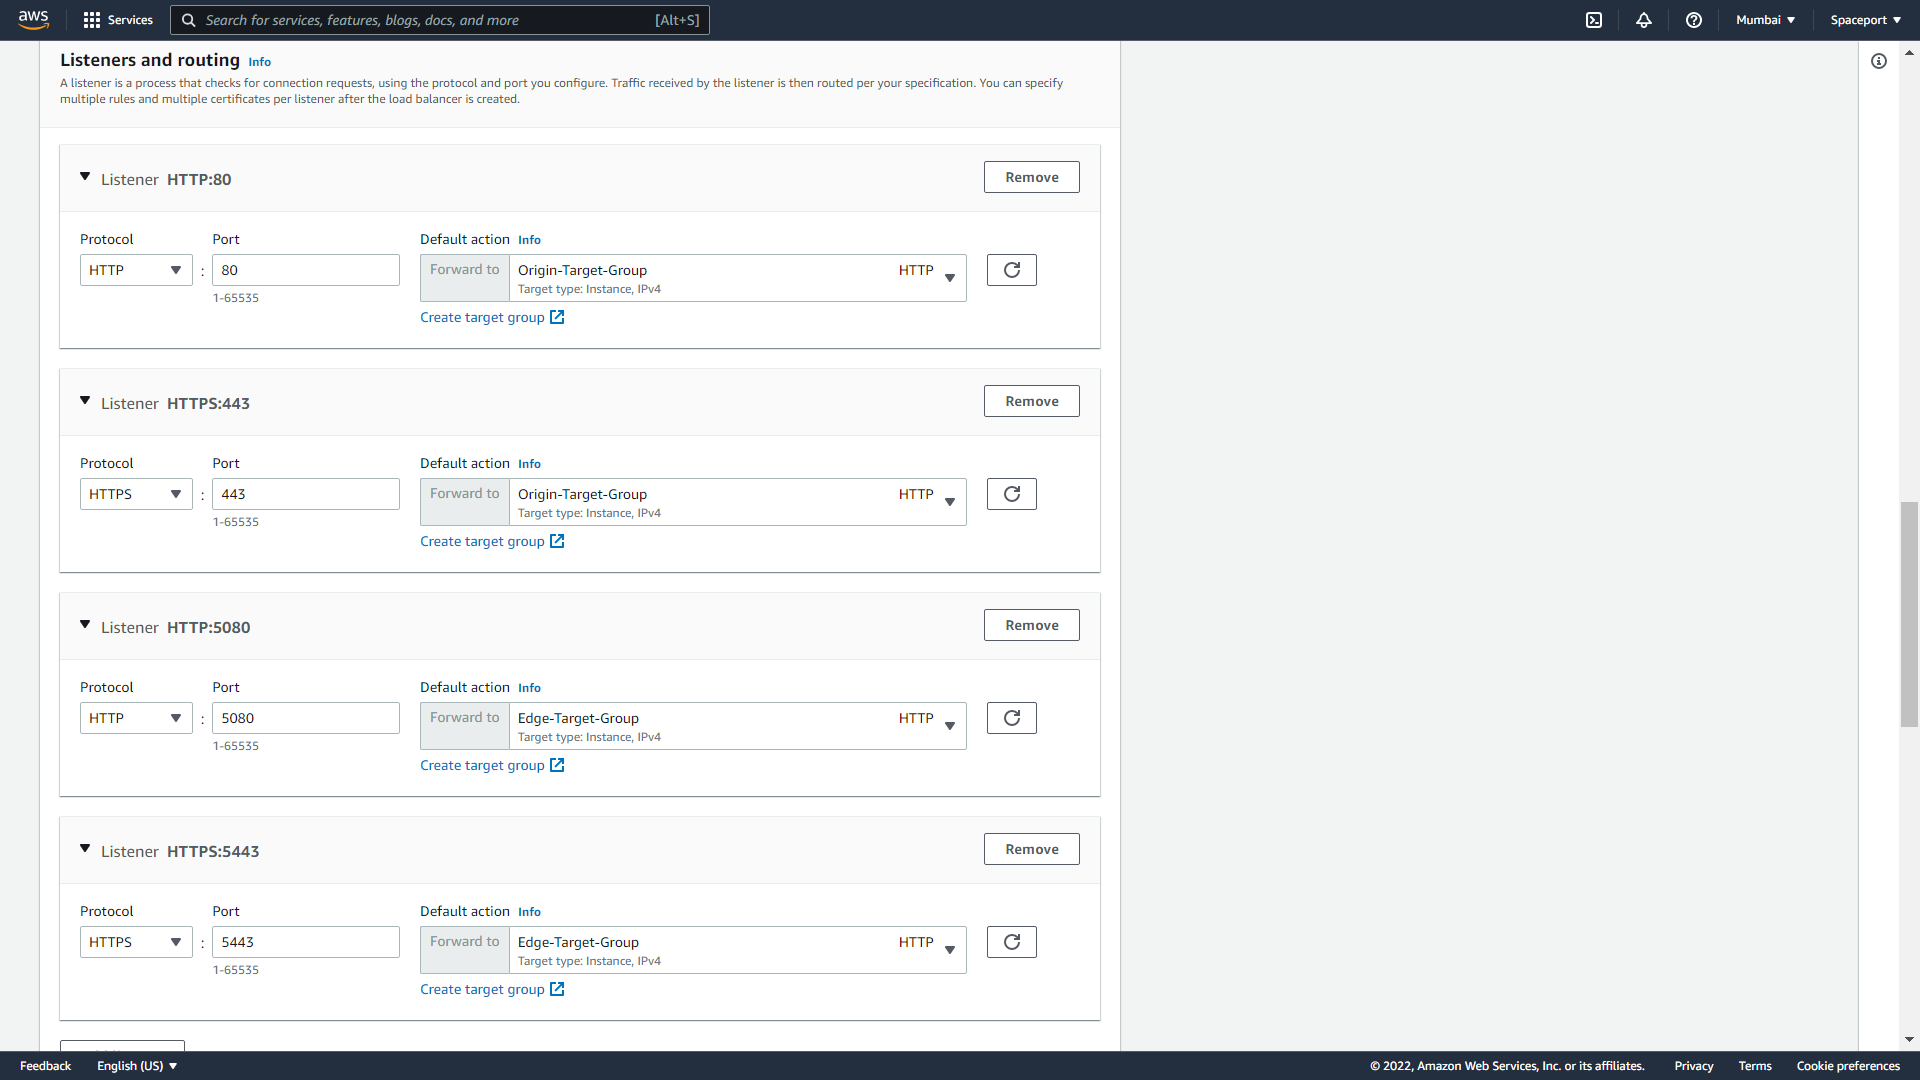Remove the HTTPS:443 listener
1920x1080 pixels.
[1032, 401]
